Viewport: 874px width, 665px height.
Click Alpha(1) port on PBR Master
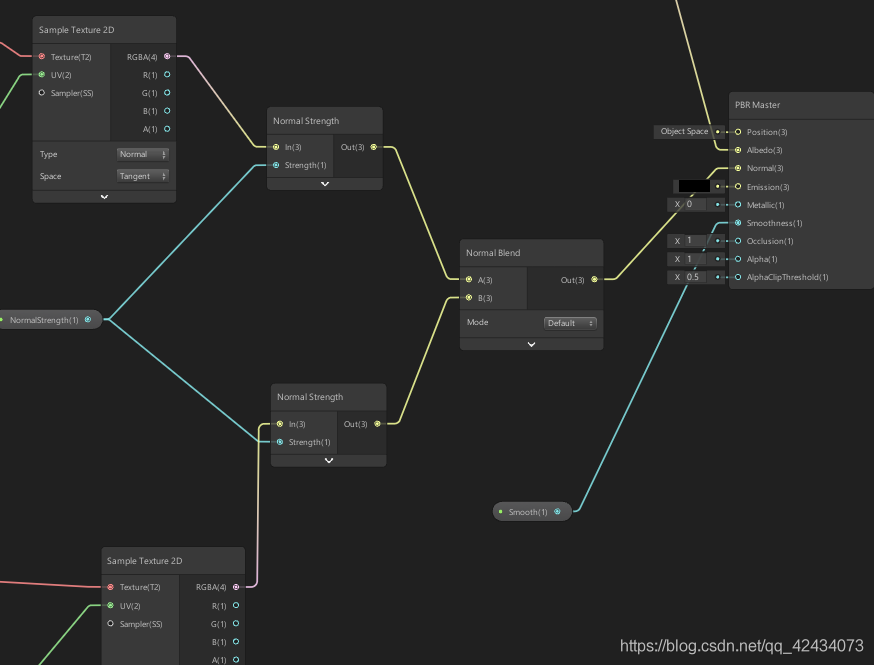click(x=738, y=259)
